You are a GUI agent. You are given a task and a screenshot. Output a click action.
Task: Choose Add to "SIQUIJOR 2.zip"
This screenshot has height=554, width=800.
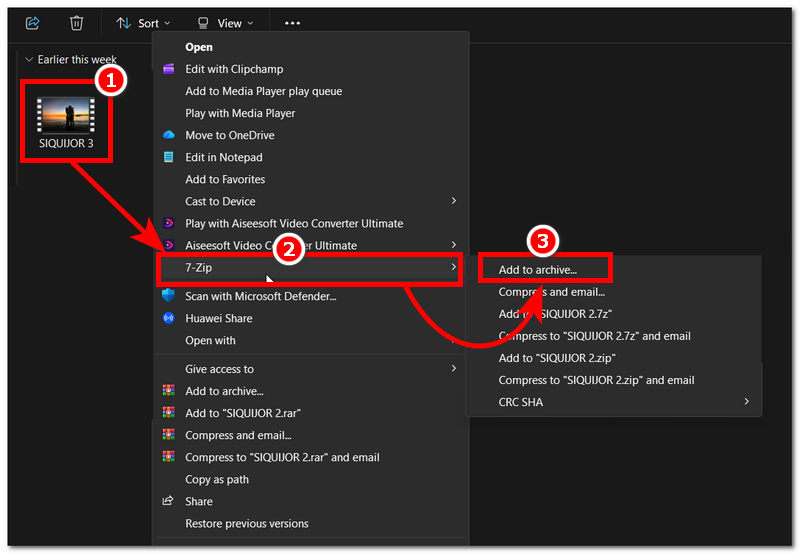[557, 358]
